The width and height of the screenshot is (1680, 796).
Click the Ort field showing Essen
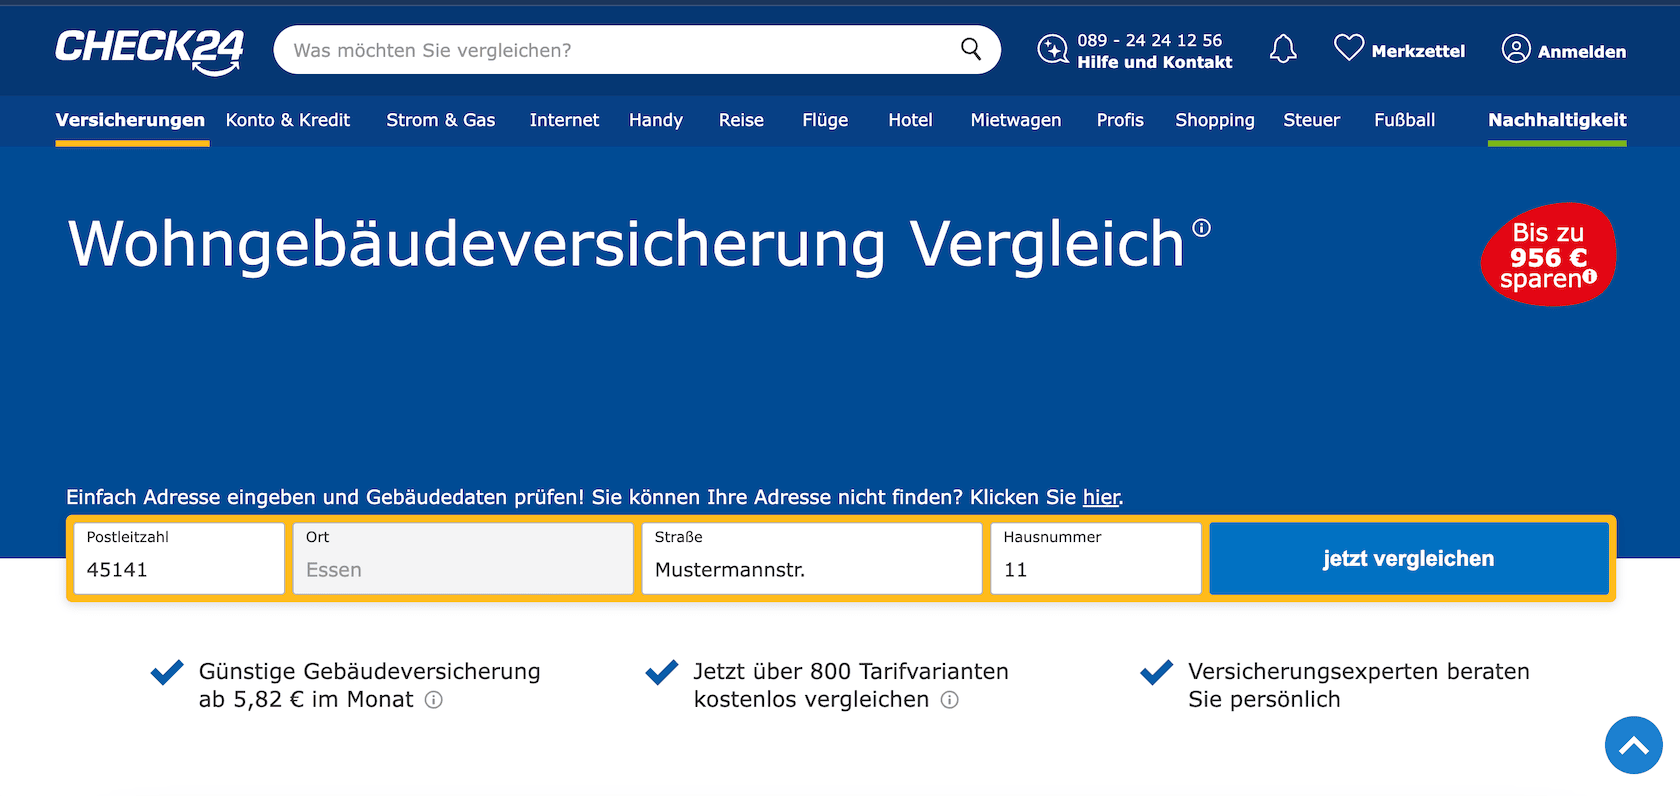pyautogui.click(x=463, y=559)
